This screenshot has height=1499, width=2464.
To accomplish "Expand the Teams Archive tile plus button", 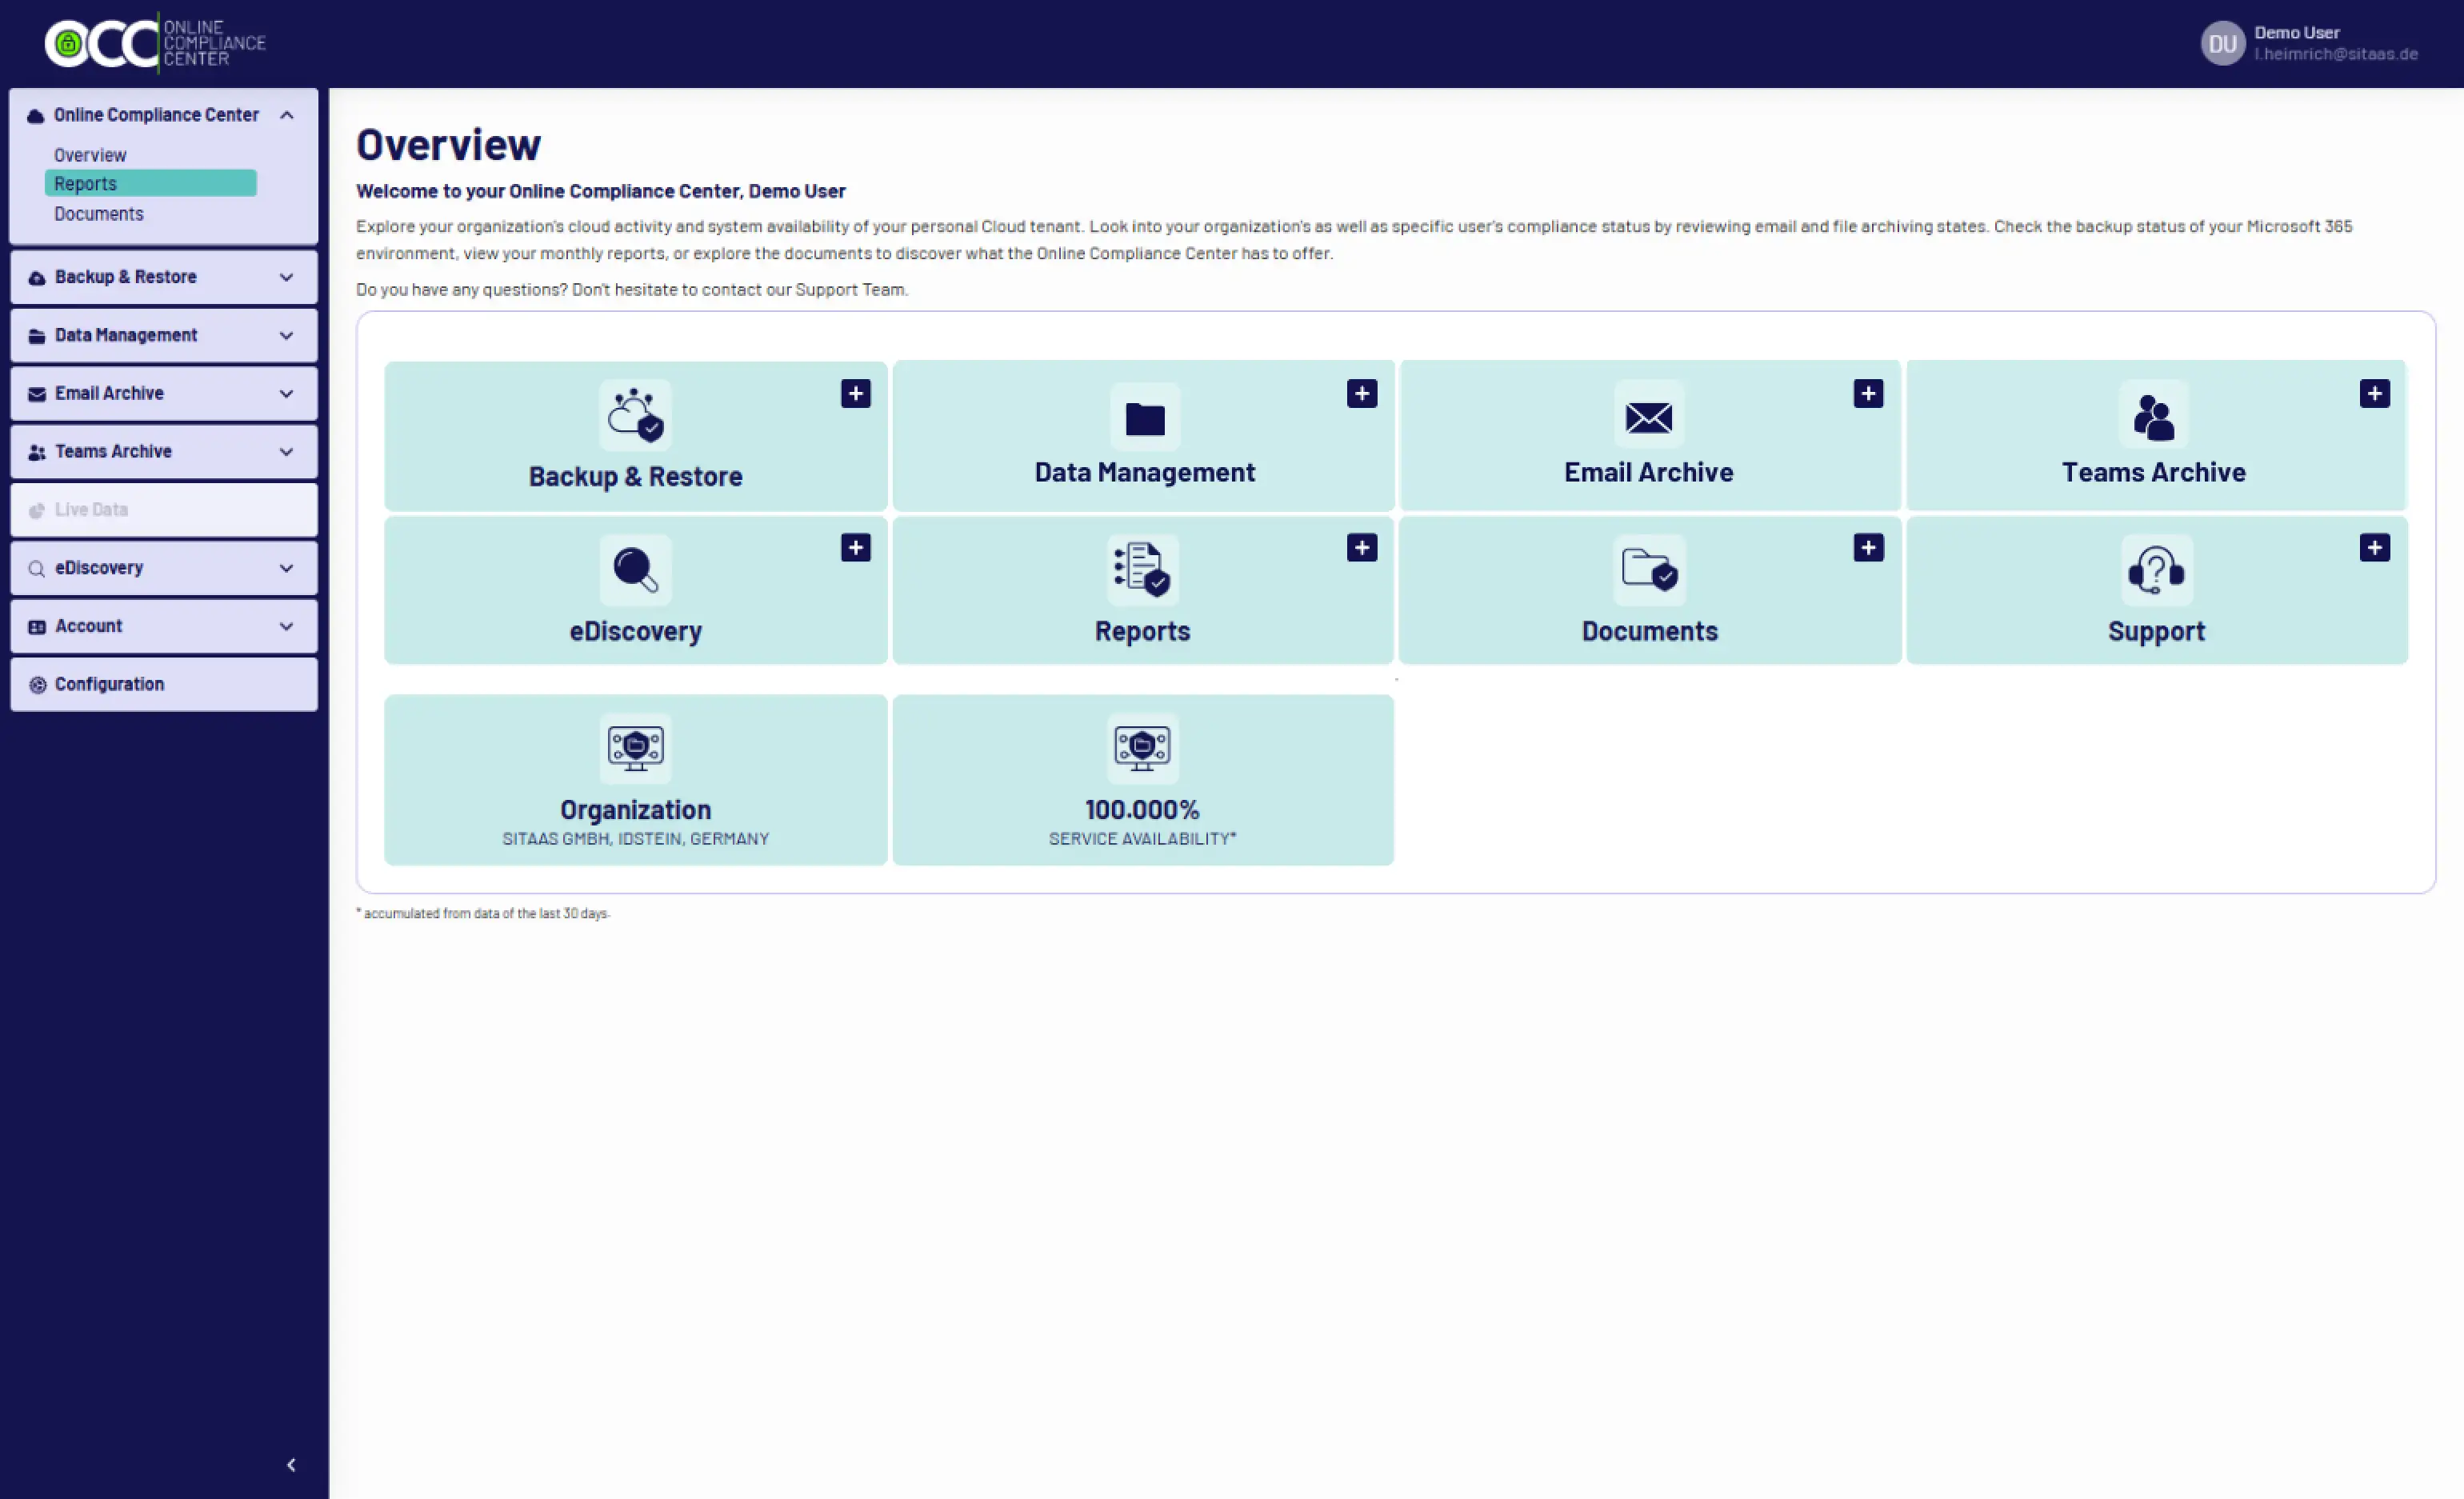I will (2374, 393).
